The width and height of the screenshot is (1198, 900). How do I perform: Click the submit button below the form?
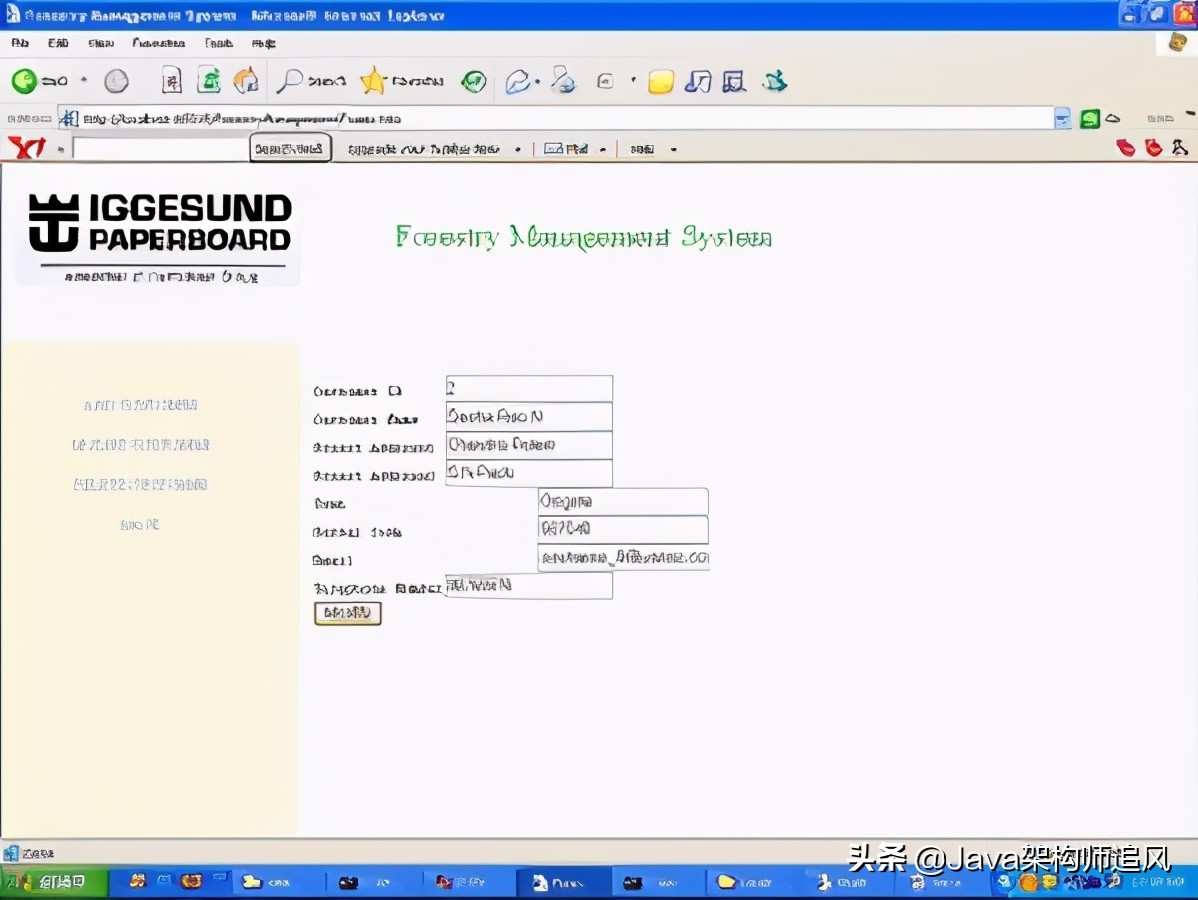pos(347,613)
